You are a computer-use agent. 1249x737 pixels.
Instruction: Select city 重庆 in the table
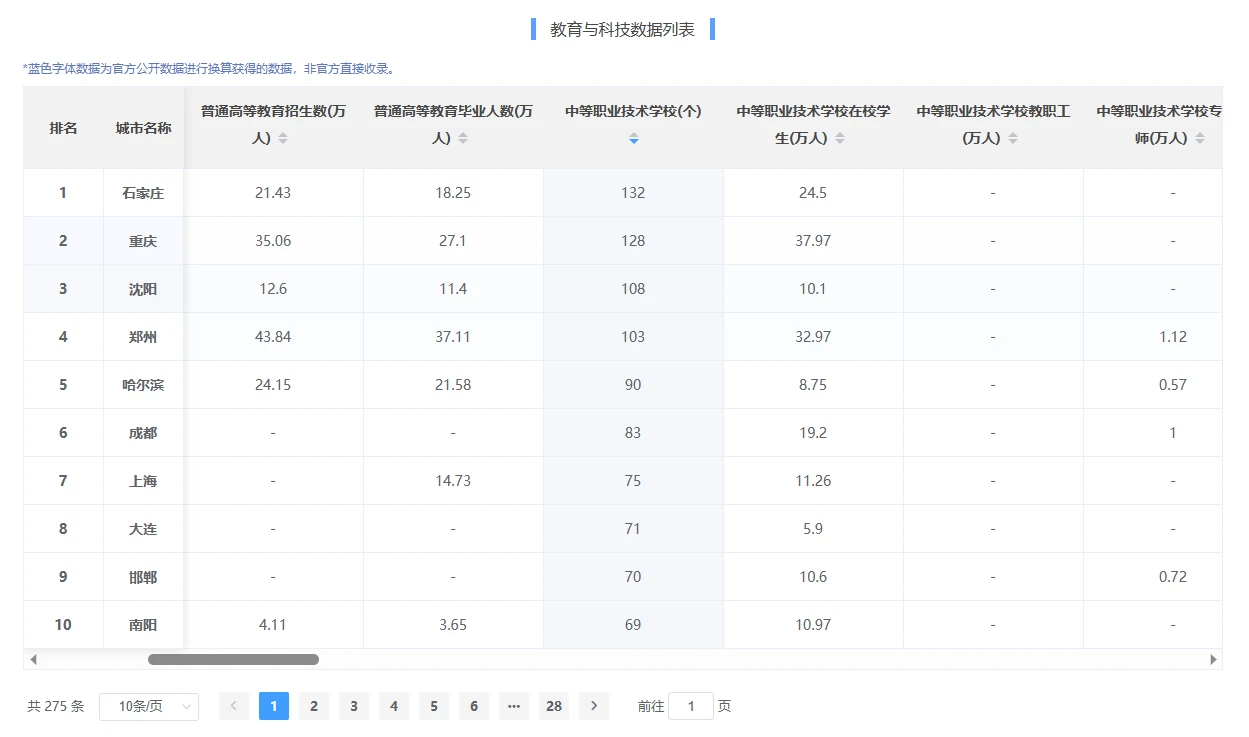143,241
